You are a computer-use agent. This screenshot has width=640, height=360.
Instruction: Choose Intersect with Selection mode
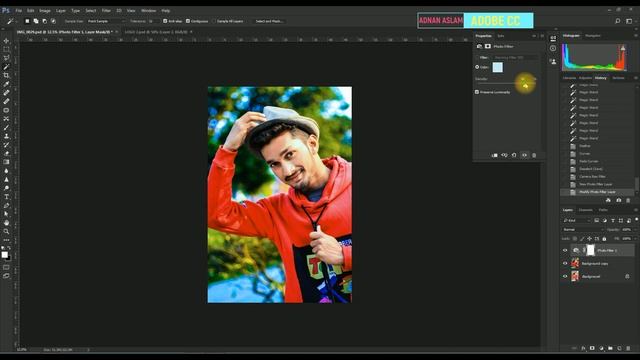53,21
